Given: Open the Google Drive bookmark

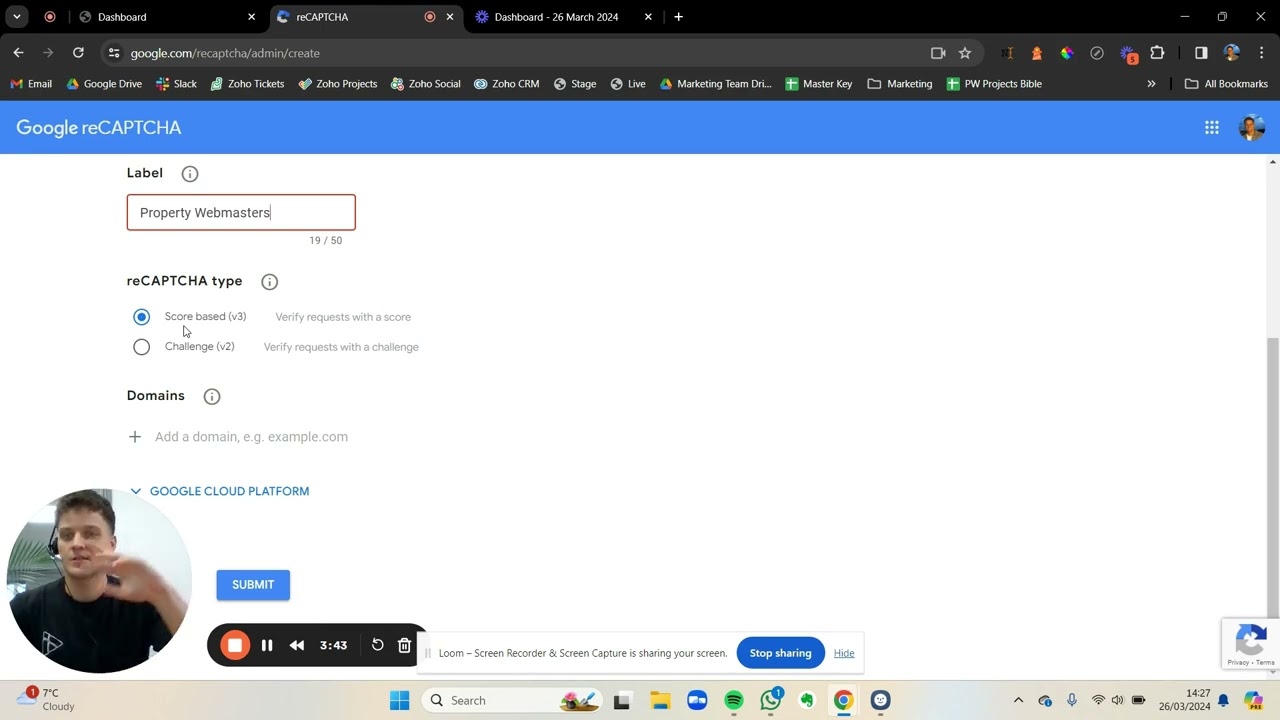Looking at the screenshot, I should tap(104, 84).
